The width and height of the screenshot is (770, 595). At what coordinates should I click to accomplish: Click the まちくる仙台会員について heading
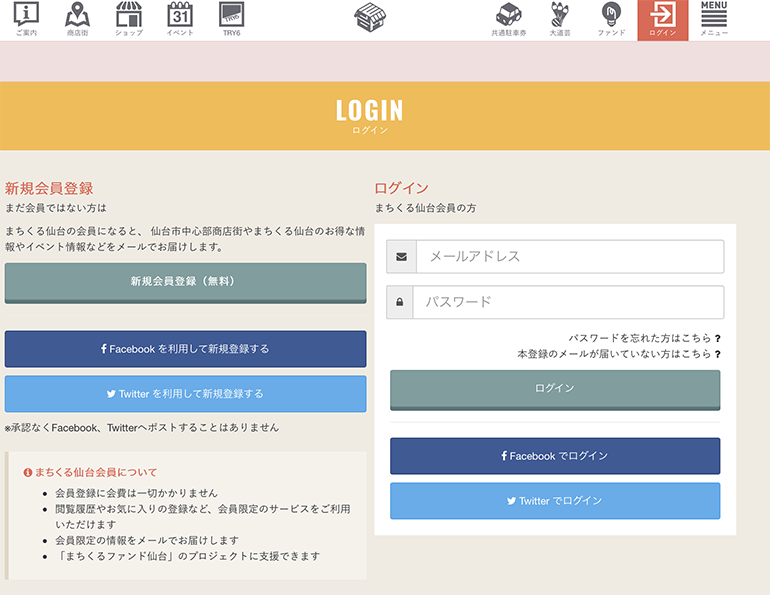click(x=90, y=472)
